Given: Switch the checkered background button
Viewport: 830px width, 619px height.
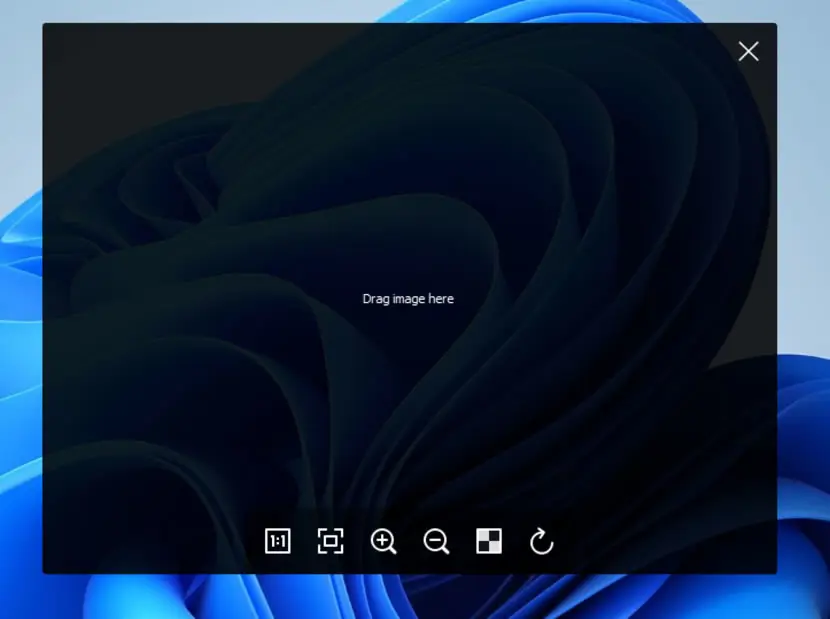Looking at the screenshot, I should click(489, 541).
